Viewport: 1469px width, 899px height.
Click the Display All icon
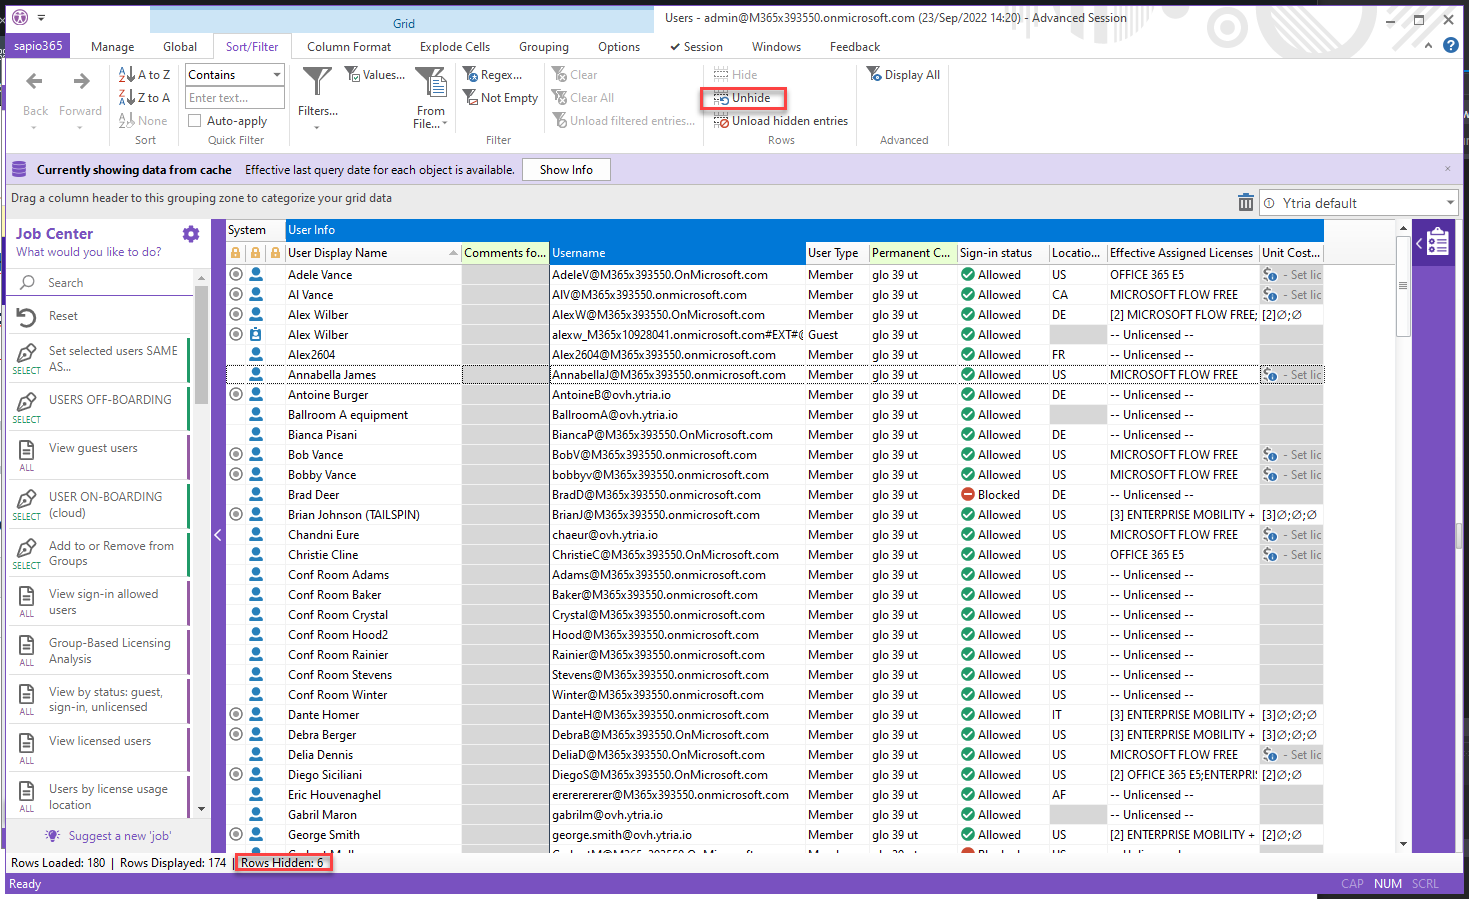pos(874,75)
